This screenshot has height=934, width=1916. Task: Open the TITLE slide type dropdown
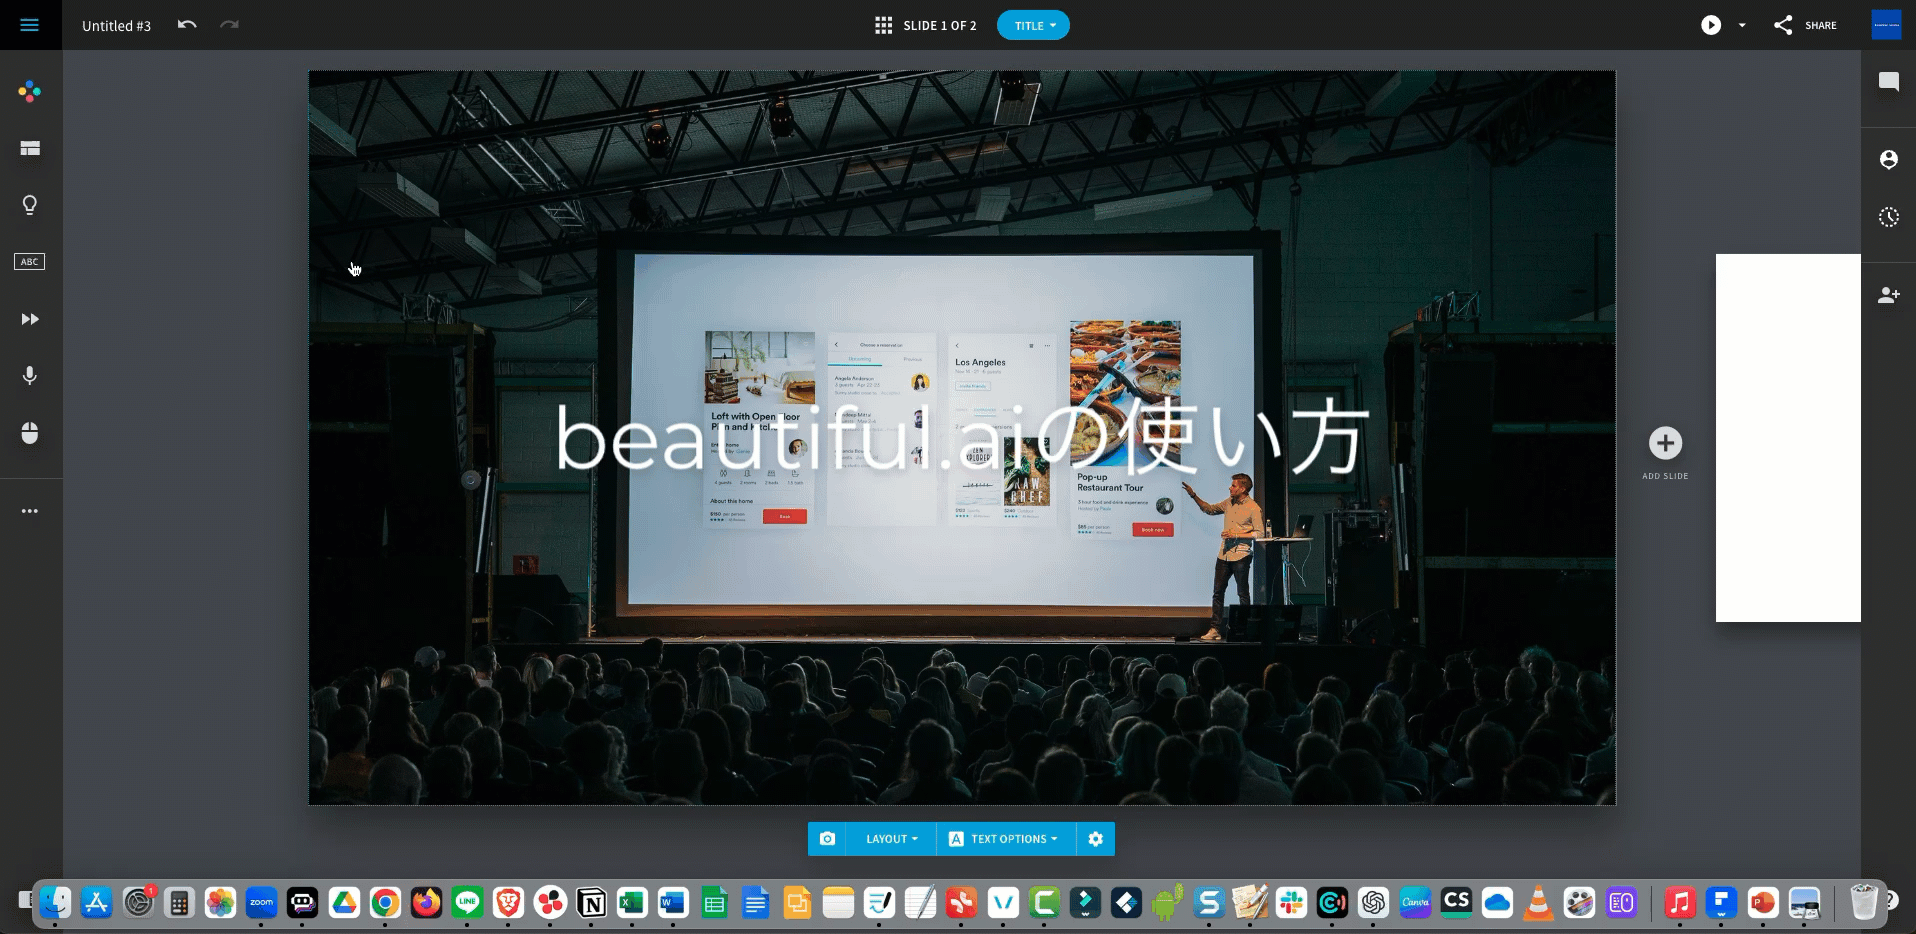click(1033, 25)
